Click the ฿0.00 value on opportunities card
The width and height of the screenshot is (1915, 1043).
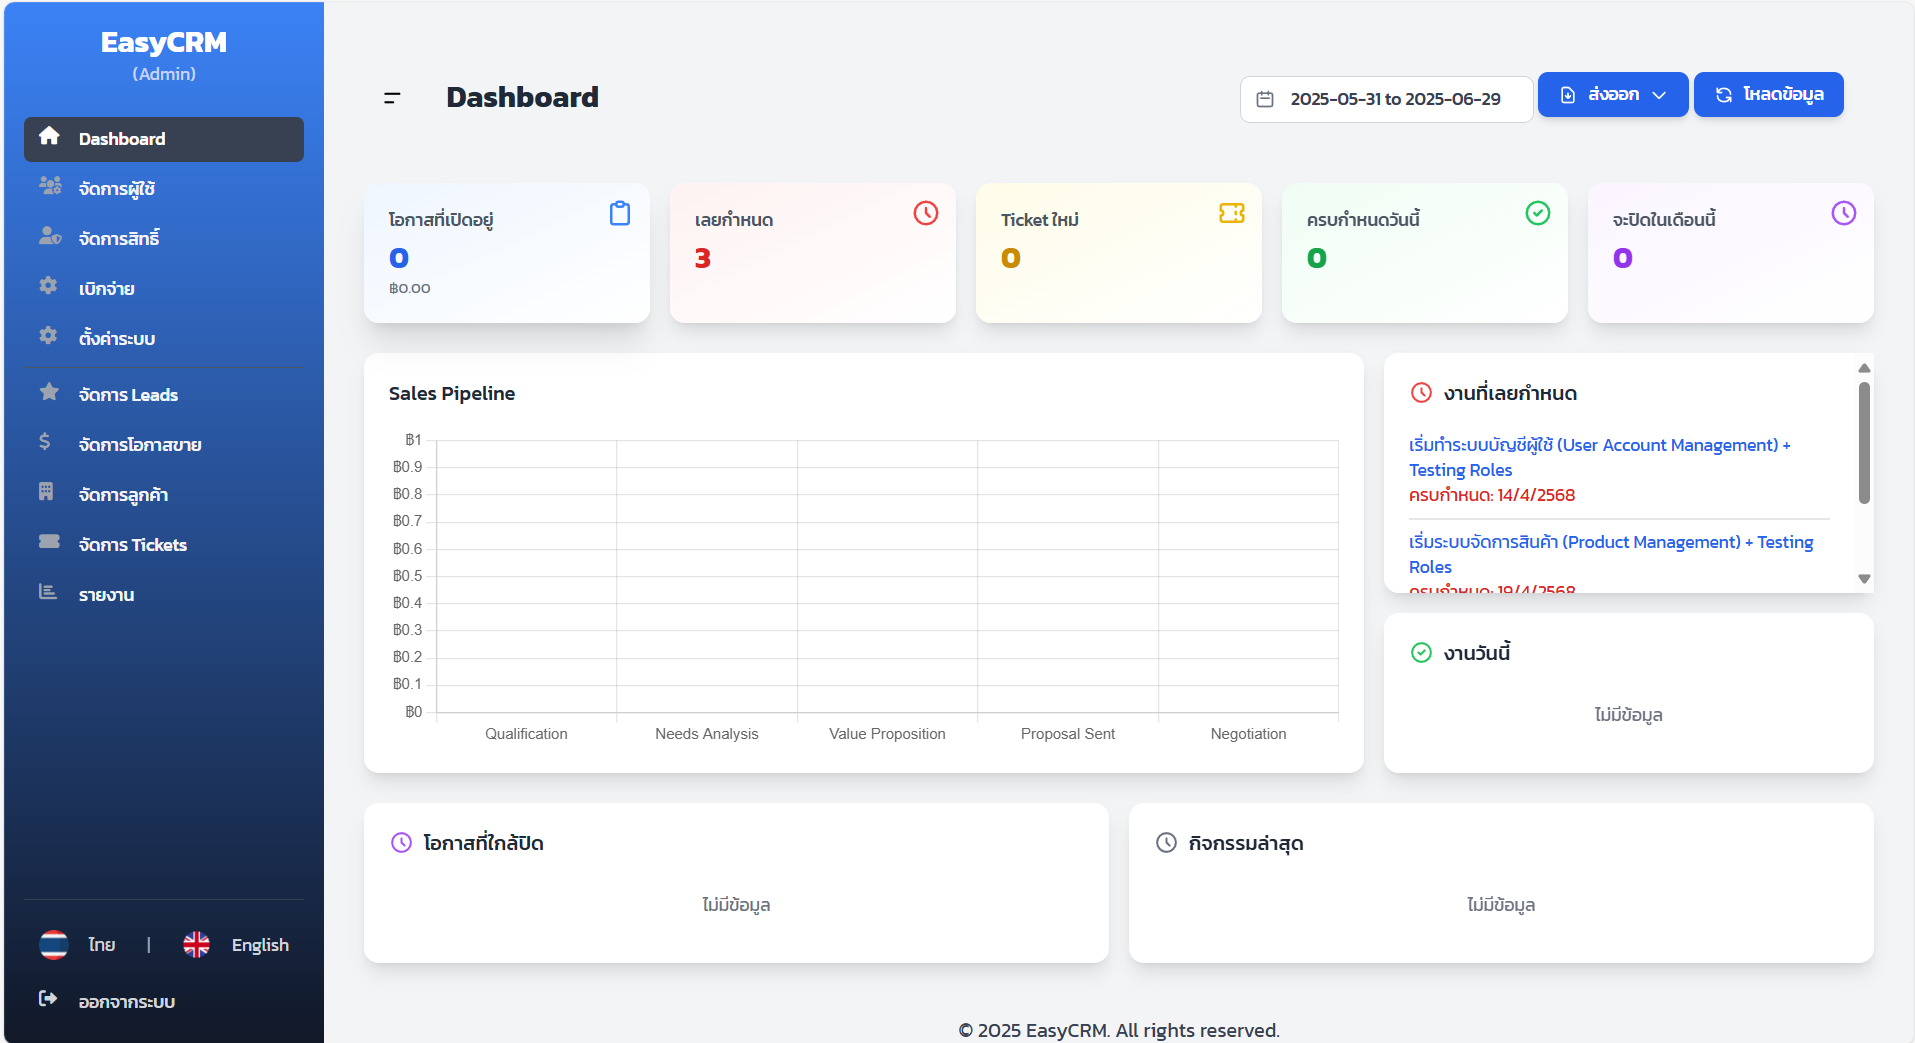coord(410,288)
